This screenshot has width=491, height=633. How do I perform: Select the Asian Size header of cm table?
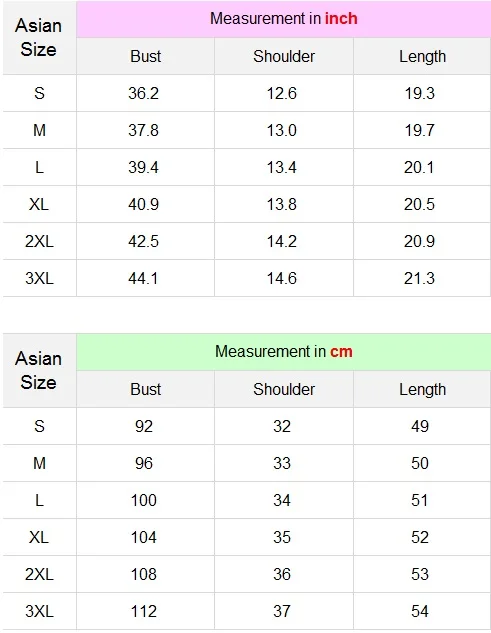click(x=38, y=370)
